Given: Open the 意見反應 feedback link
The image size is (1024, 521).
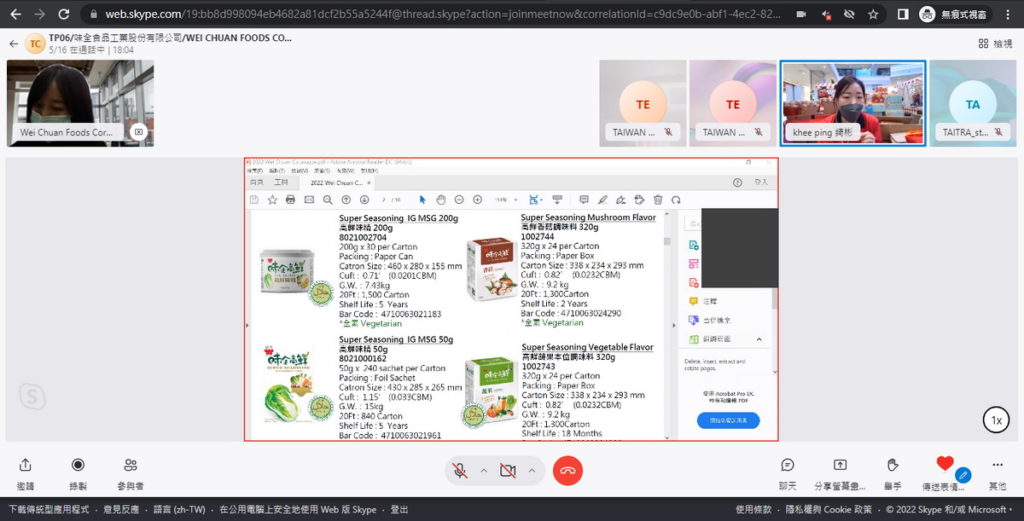Looking at the screenshot, I should (x=121, y=509).
